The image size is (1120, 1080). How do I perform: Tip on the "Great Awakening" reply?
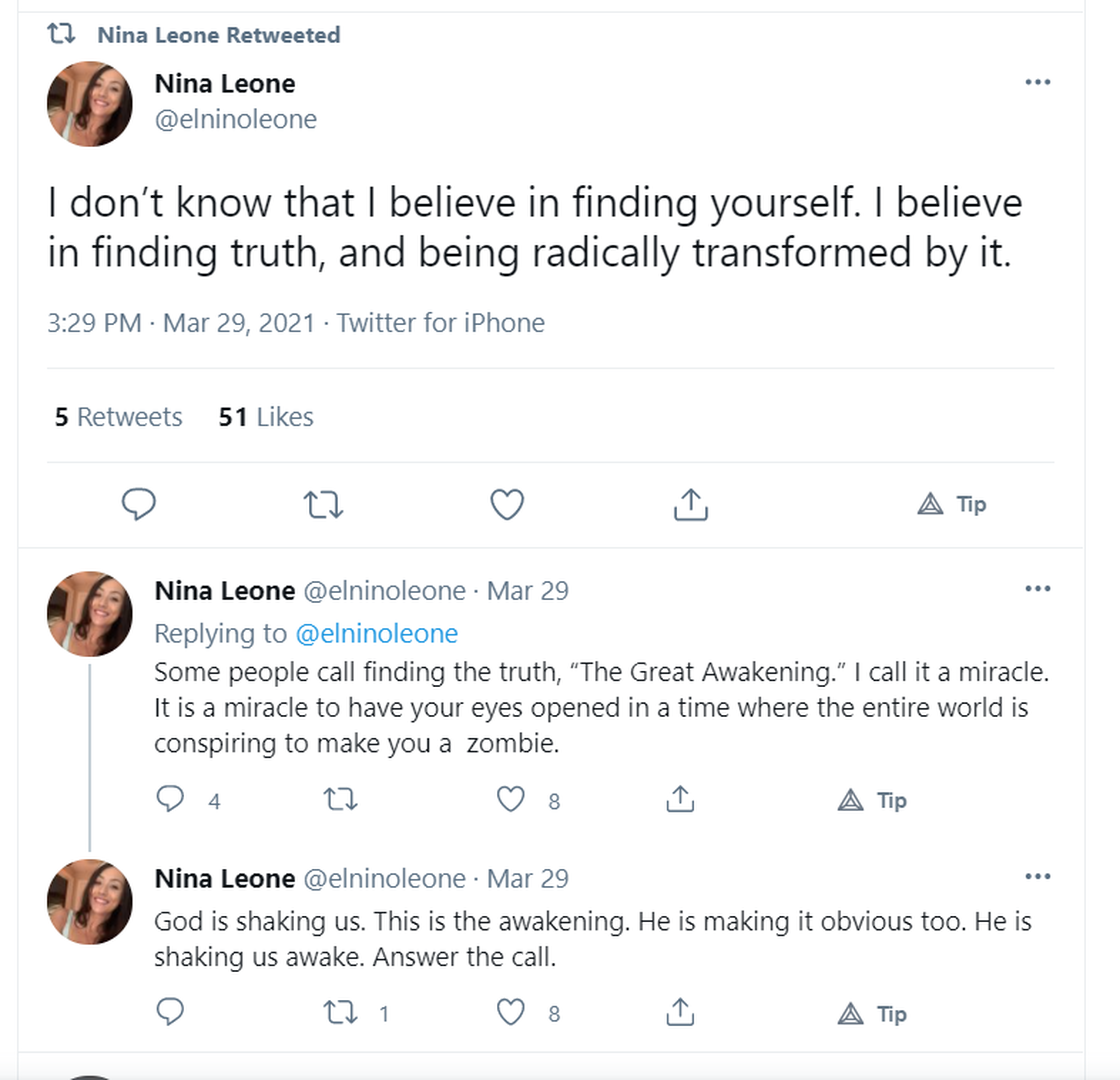[x=871, y=800]
